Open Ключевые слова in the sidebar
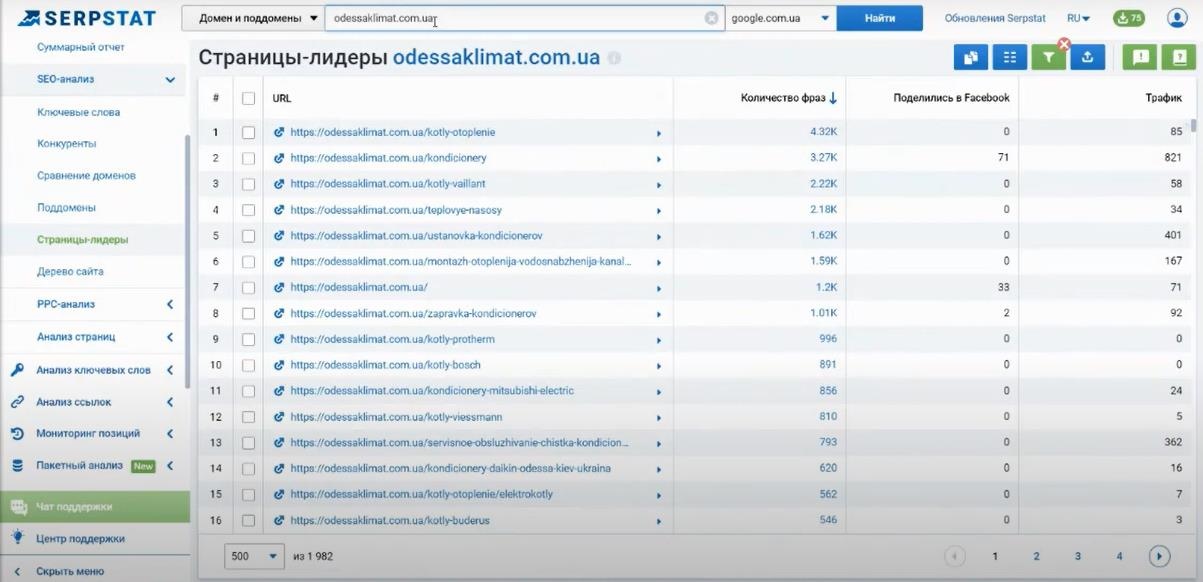Viewport: 1203px width, 582px height. (x=78, y=112)
